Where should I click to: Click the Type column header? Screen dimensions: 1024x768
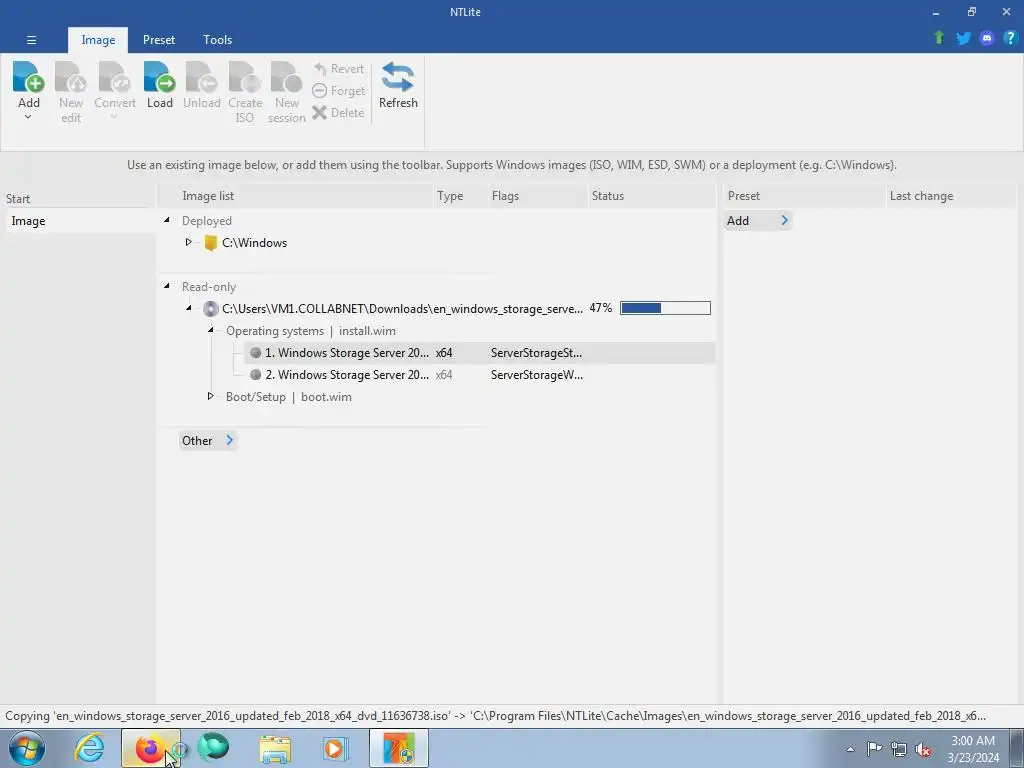point(461,196)
